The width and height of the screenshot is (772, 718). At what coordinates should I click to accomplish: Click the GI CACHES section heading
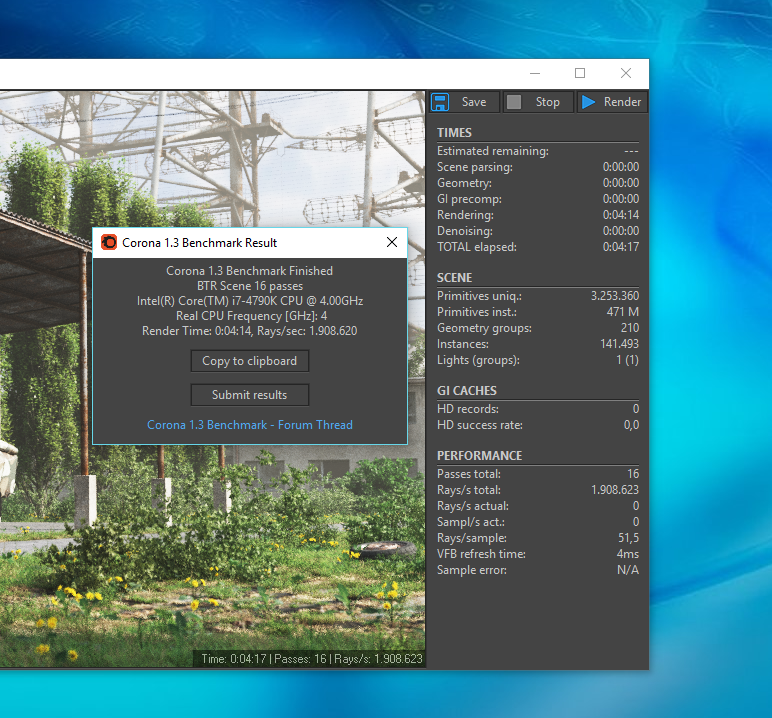[x=467, y=391]
